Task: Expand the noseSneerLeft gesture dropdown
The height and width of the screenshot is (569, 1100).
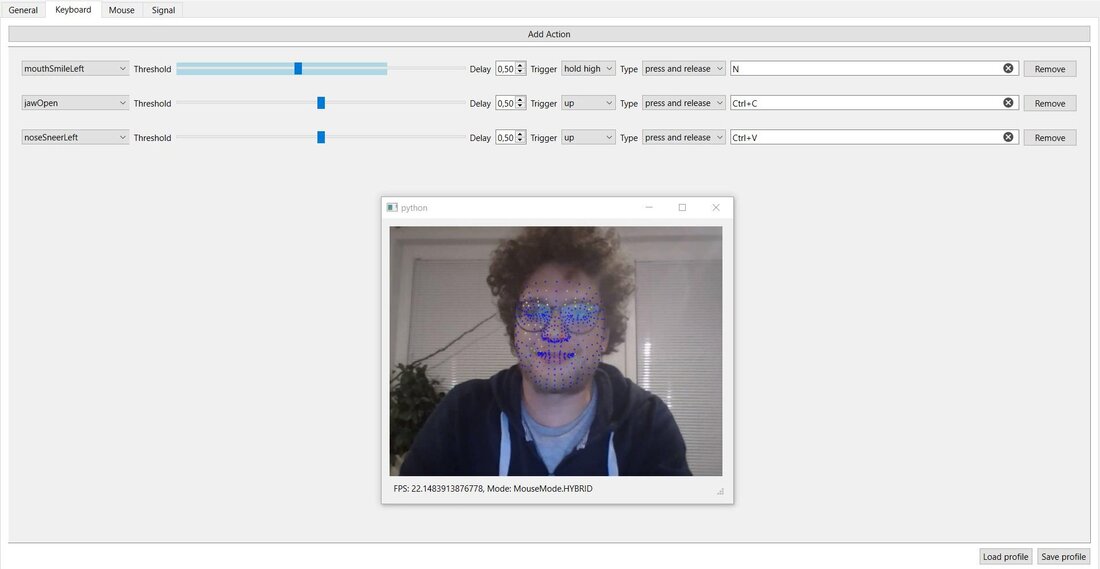Action: tap(75, 138)
